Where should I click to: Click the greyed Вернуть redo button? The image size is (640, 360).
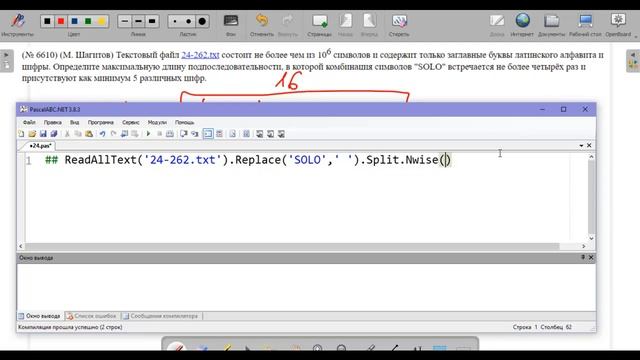[x=288, y=24]
